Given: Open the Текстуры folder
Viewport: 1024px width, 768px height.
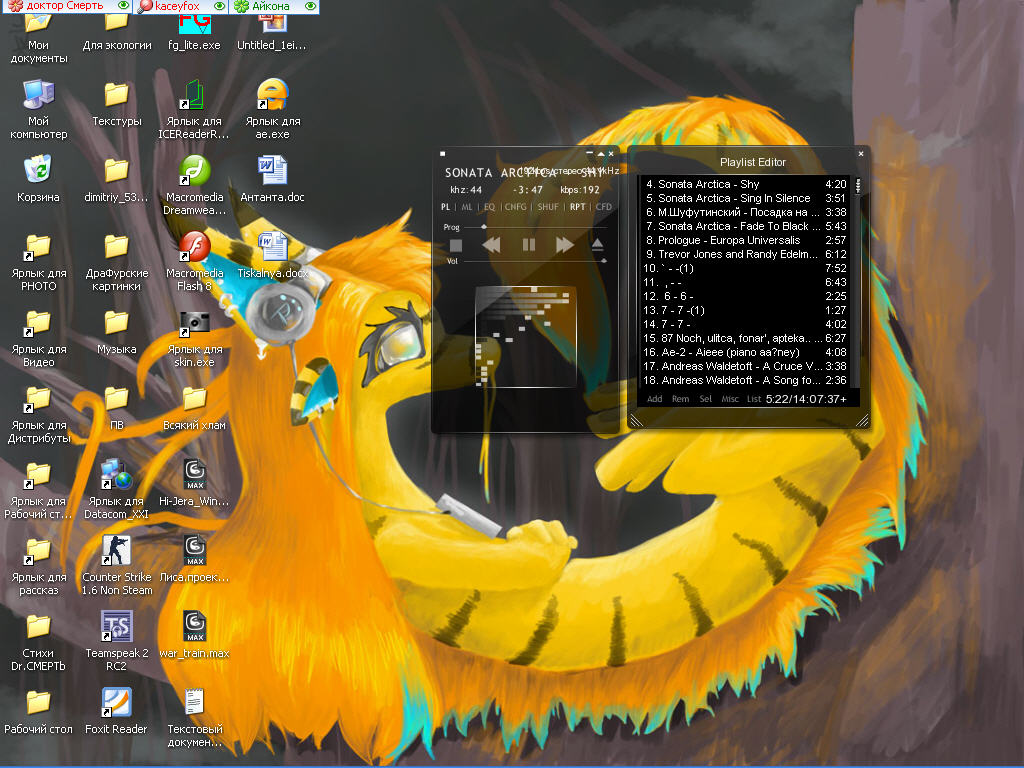Looking at the screenshot, I should 116,95.
